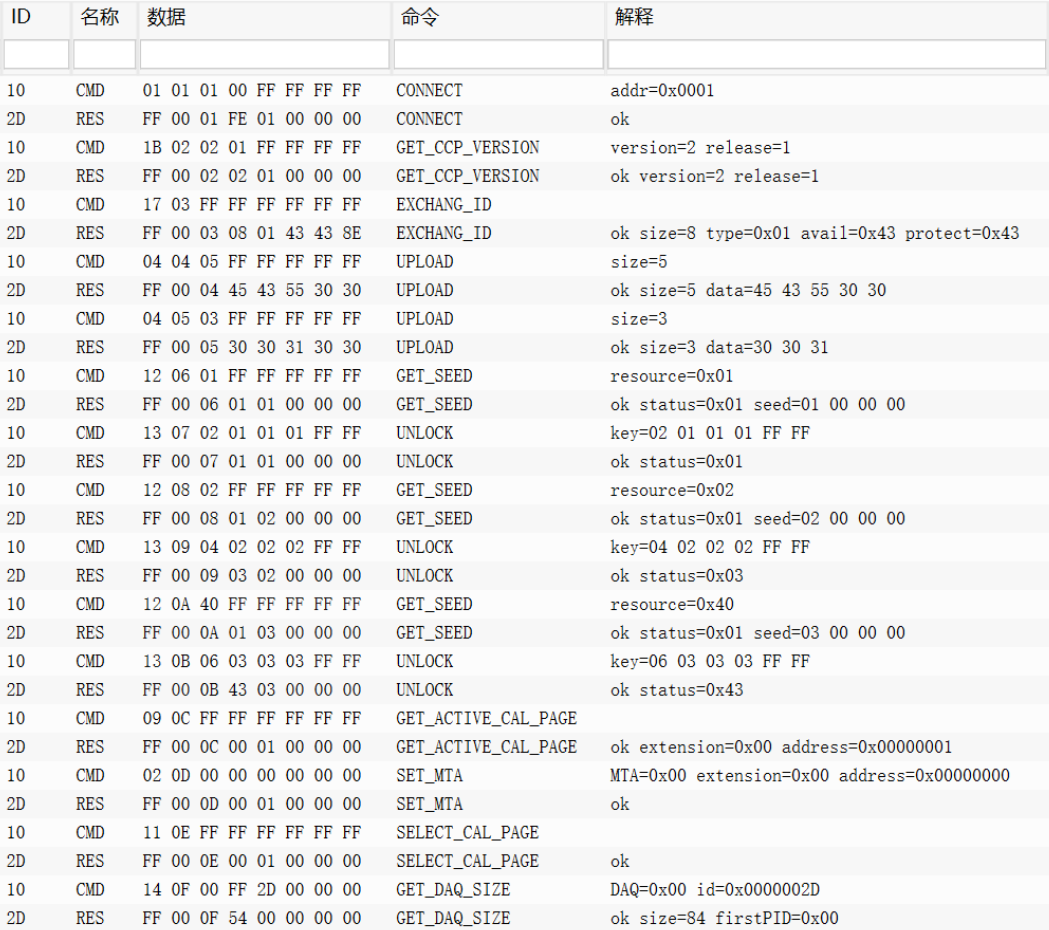Select data '12 0A 40 FF FF FF FF FF'
The width and height of the screenshot is (1049, 930).
coord(252,604)
